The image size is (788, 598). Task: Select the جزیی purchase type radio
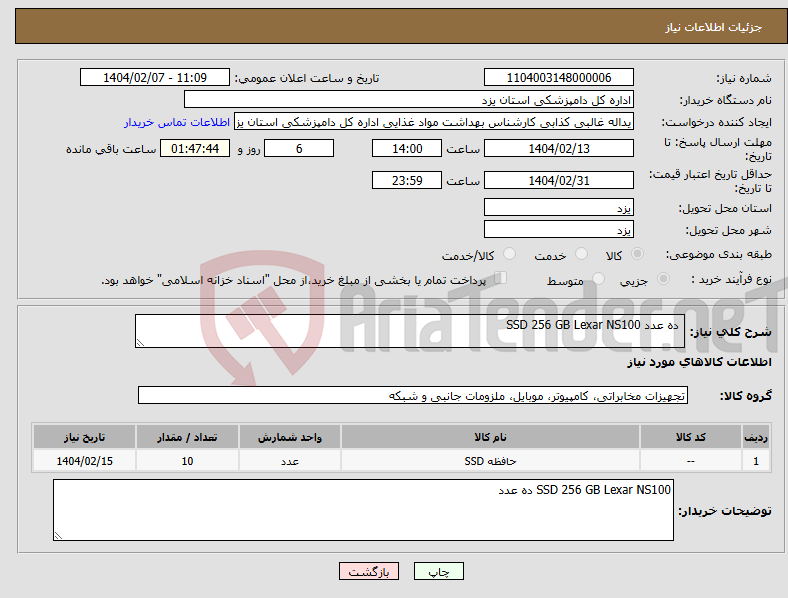(x=663, y=278)
